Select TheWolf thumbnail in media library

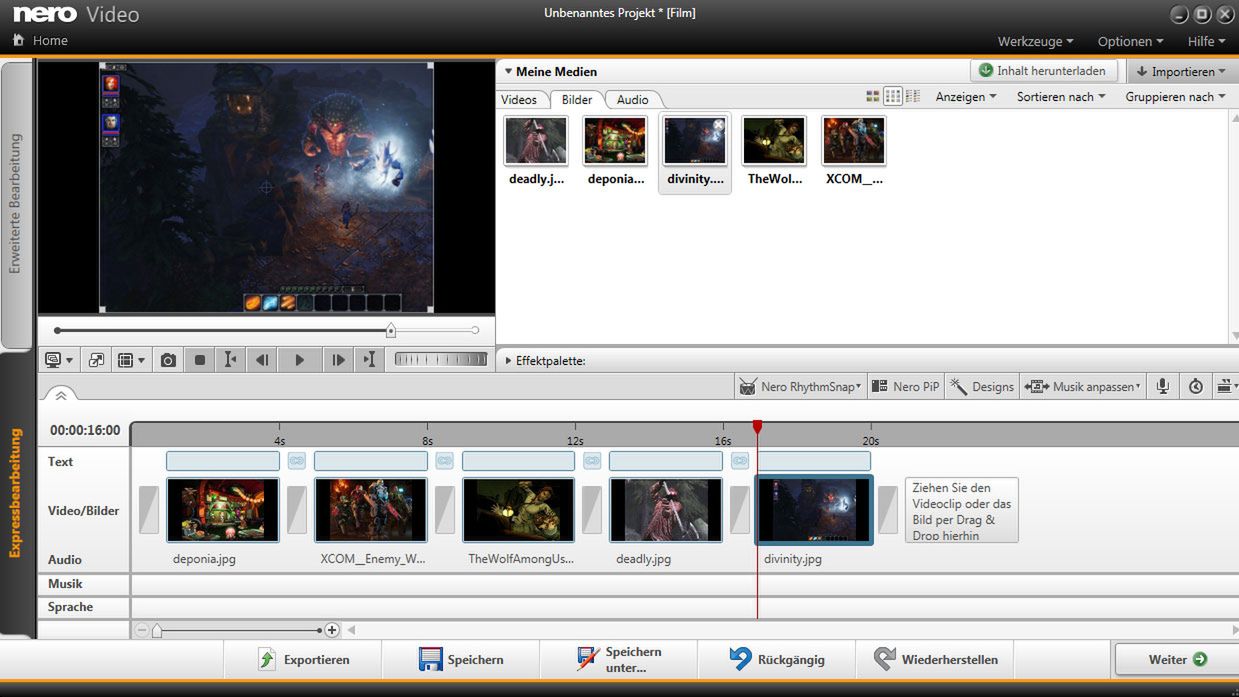774,141
